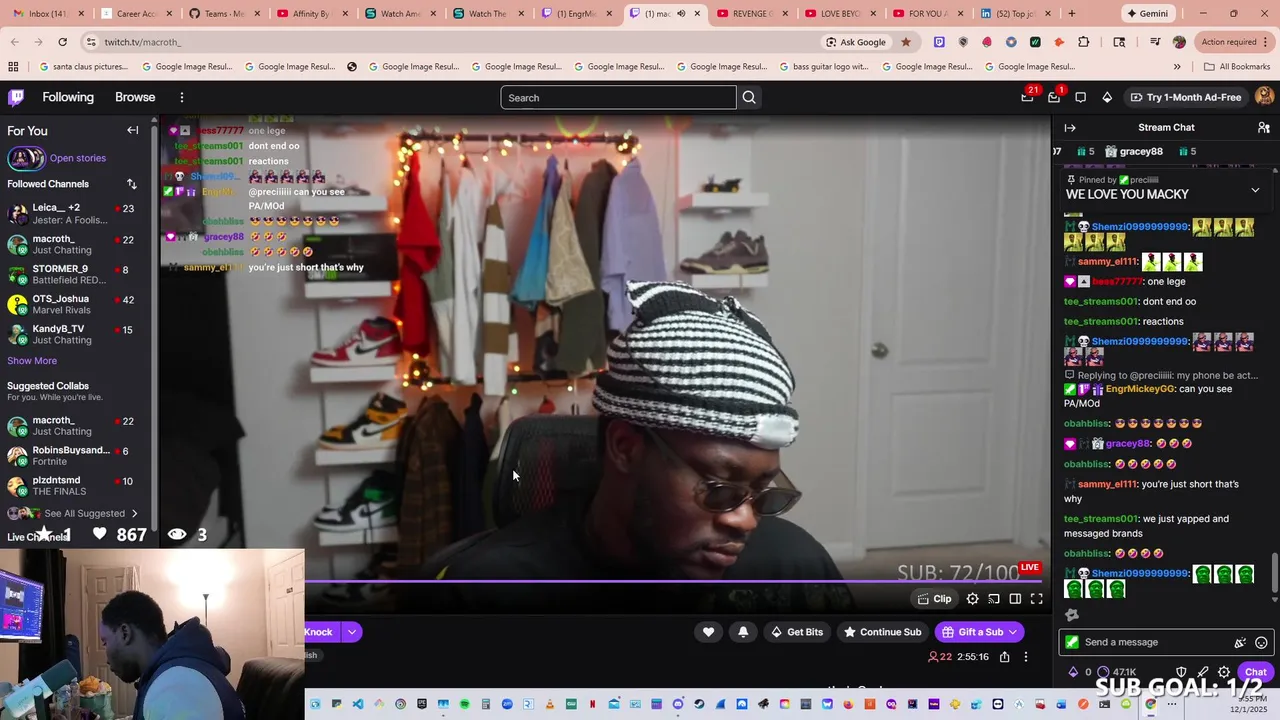Open stories link

(x=77, y=158)
